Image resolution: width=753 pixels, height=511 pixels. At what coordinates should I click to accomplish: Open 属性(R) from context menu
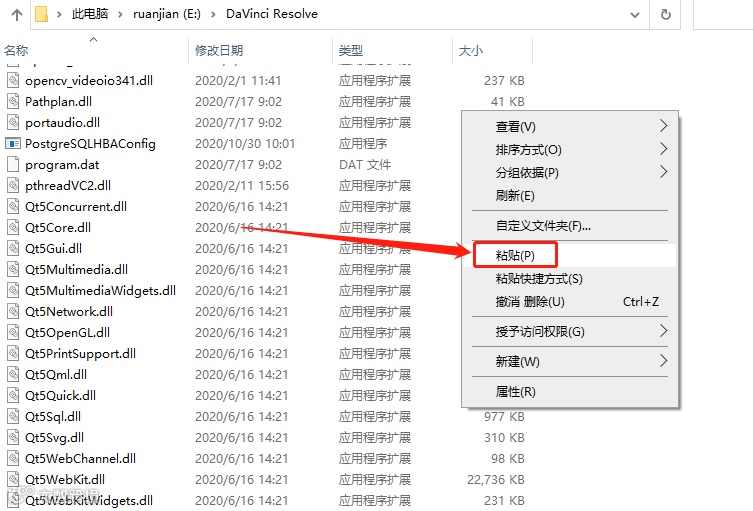pos(570,392)
